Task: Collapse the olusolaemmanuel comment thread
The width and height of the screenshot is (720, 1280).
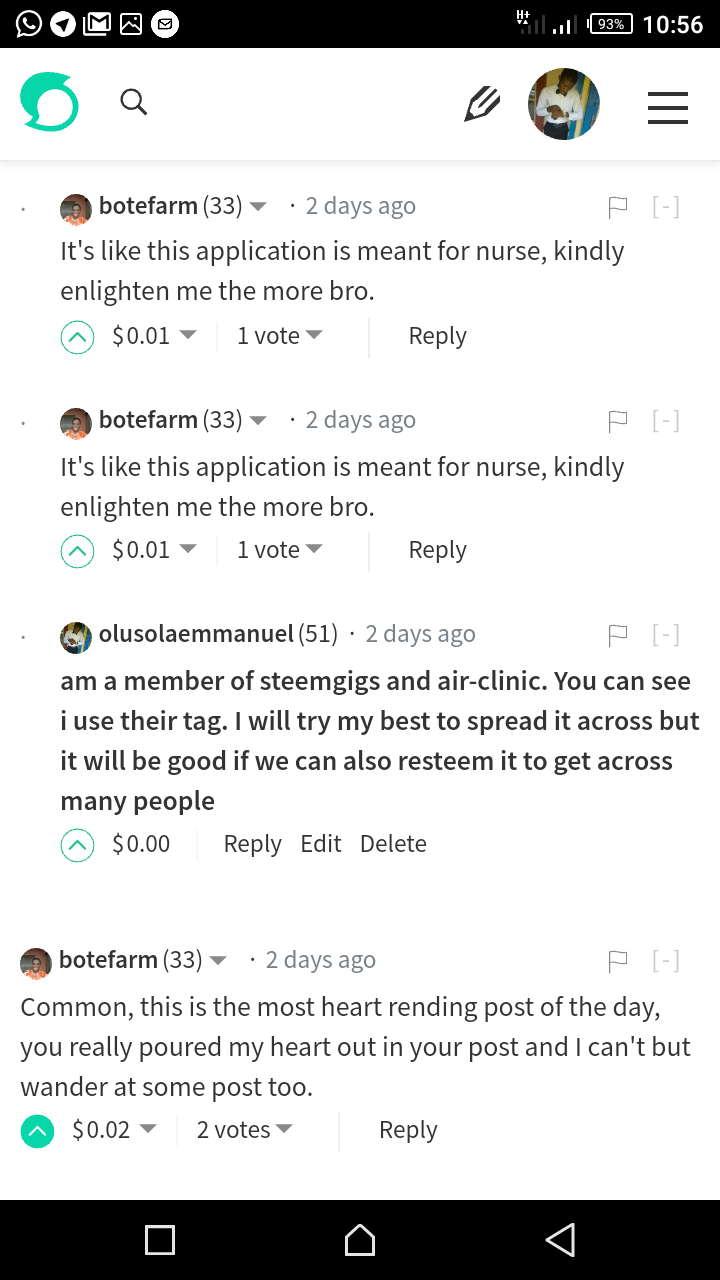Action: click(x=666, y=634)
